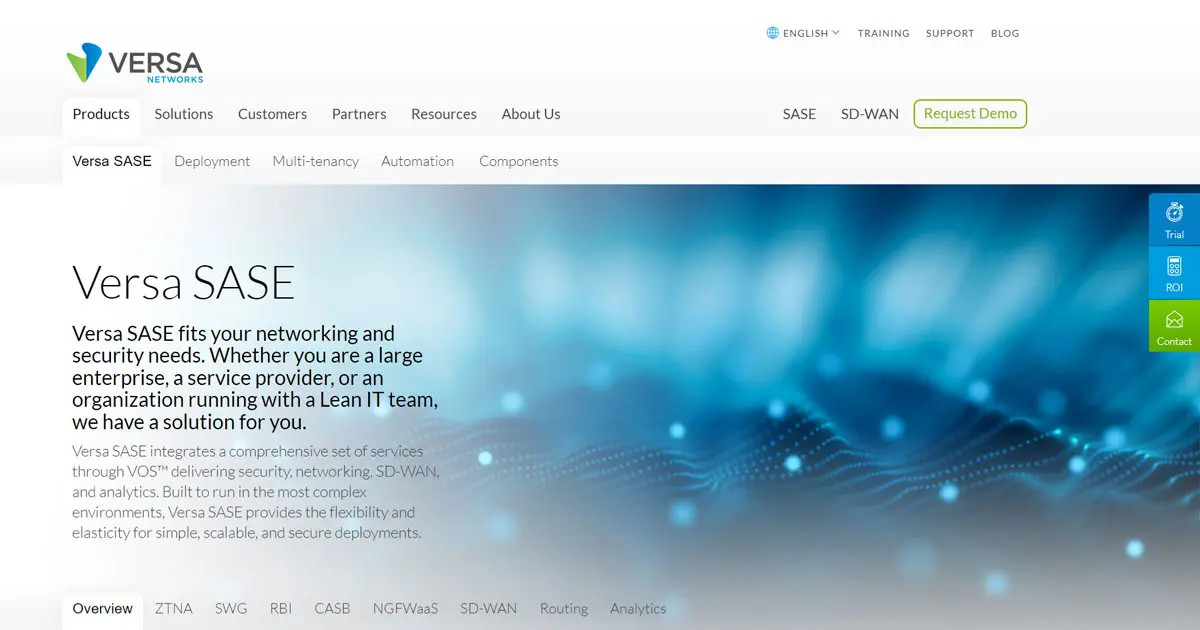Switch to the Analytics tab
Image resolution: width=1200 pixels, height=630 pixels.
pos(637,608)
